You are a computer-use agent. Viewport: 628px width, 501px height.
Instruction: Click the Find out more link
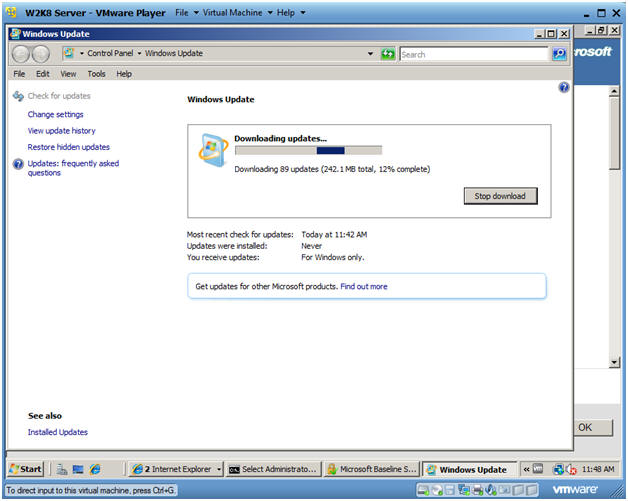pos(364,286)
